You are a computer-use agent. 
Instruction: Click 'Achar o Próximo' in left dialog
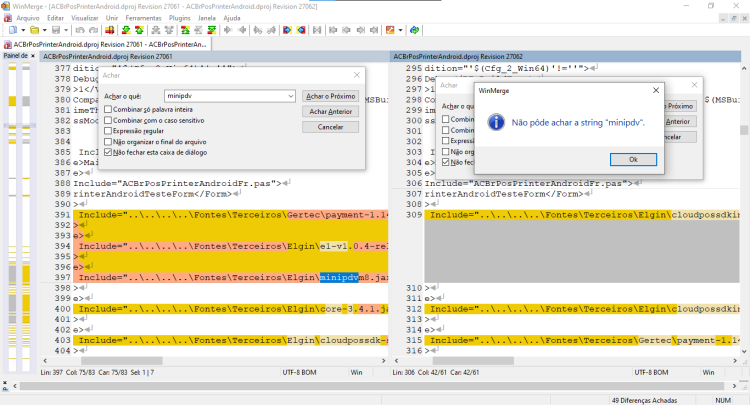pos(331,96)
